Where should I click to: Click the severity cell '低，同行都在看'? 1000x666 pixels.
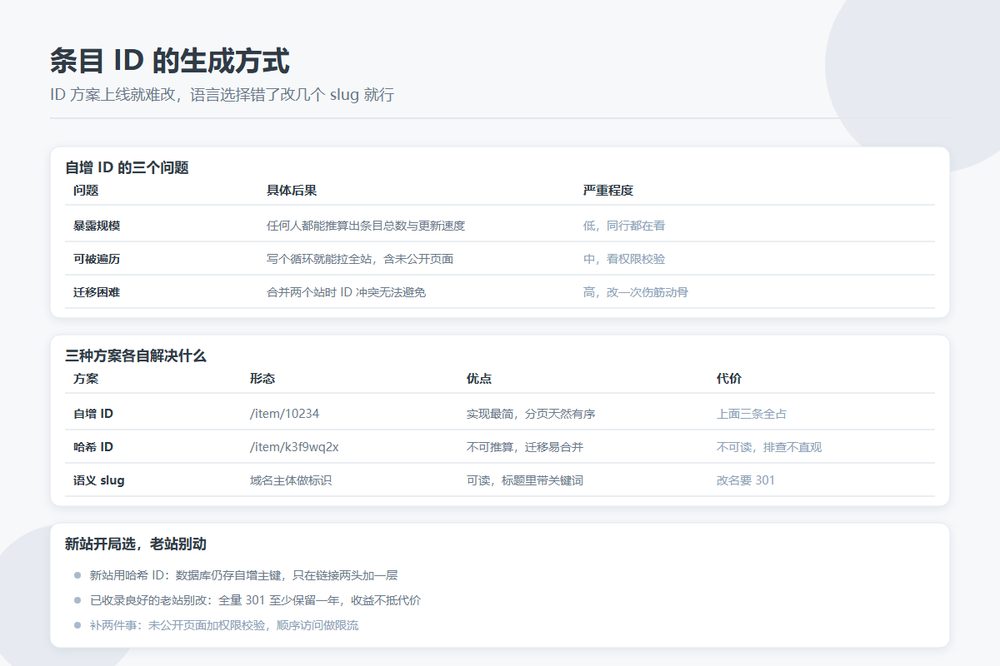[x=624, y=225]
